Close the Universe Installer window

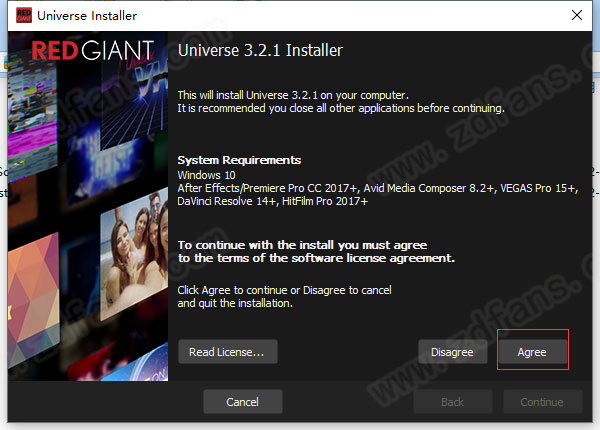(x=577, y=15)
